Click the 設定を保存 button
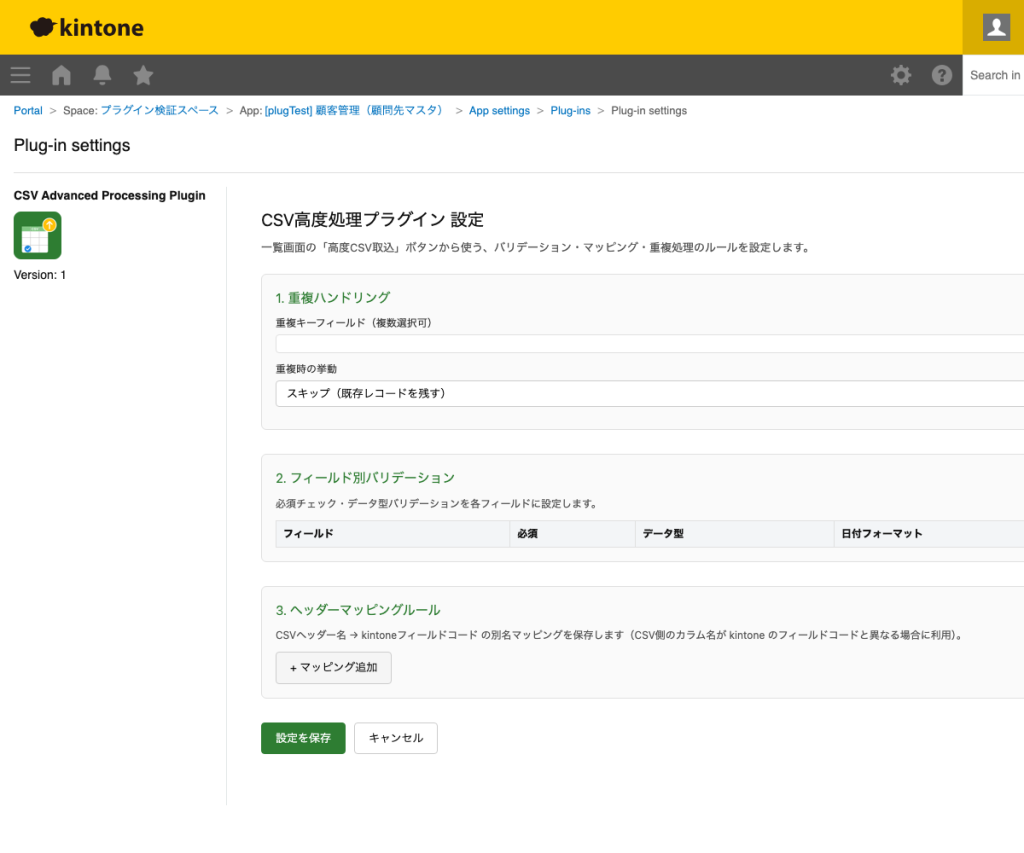Viewport: 1024px width, 853px height. click(302, 738)
